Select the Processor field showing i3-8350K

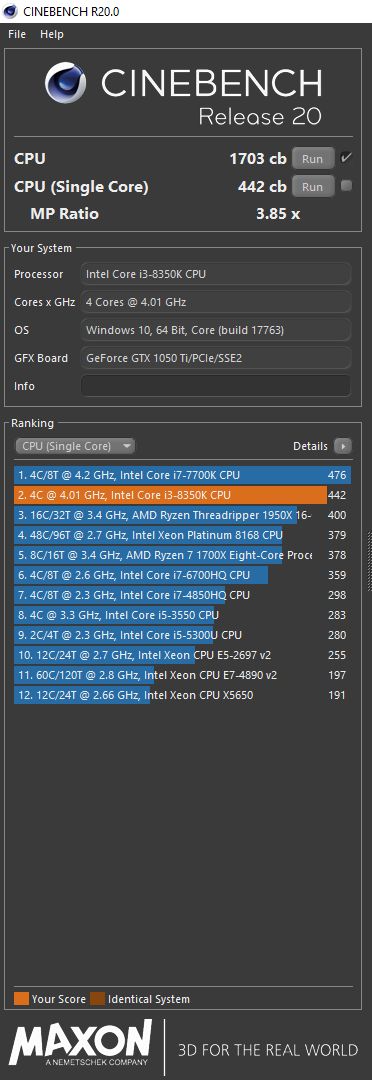(216, 274)
